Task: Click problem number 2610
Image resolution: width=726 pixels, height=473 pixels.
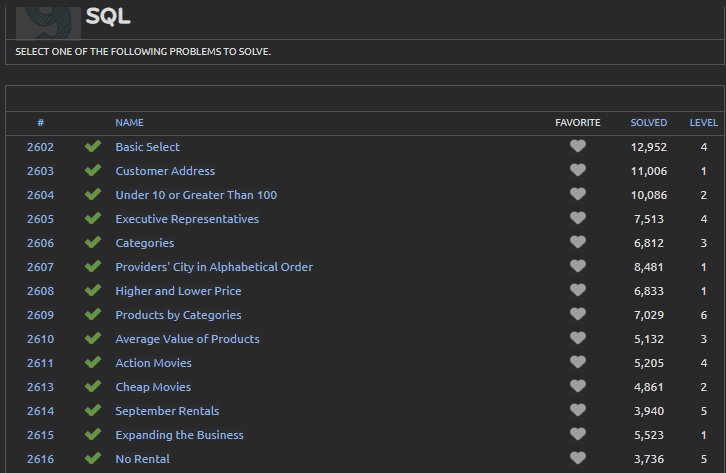Action: click(x=40, y=339)
